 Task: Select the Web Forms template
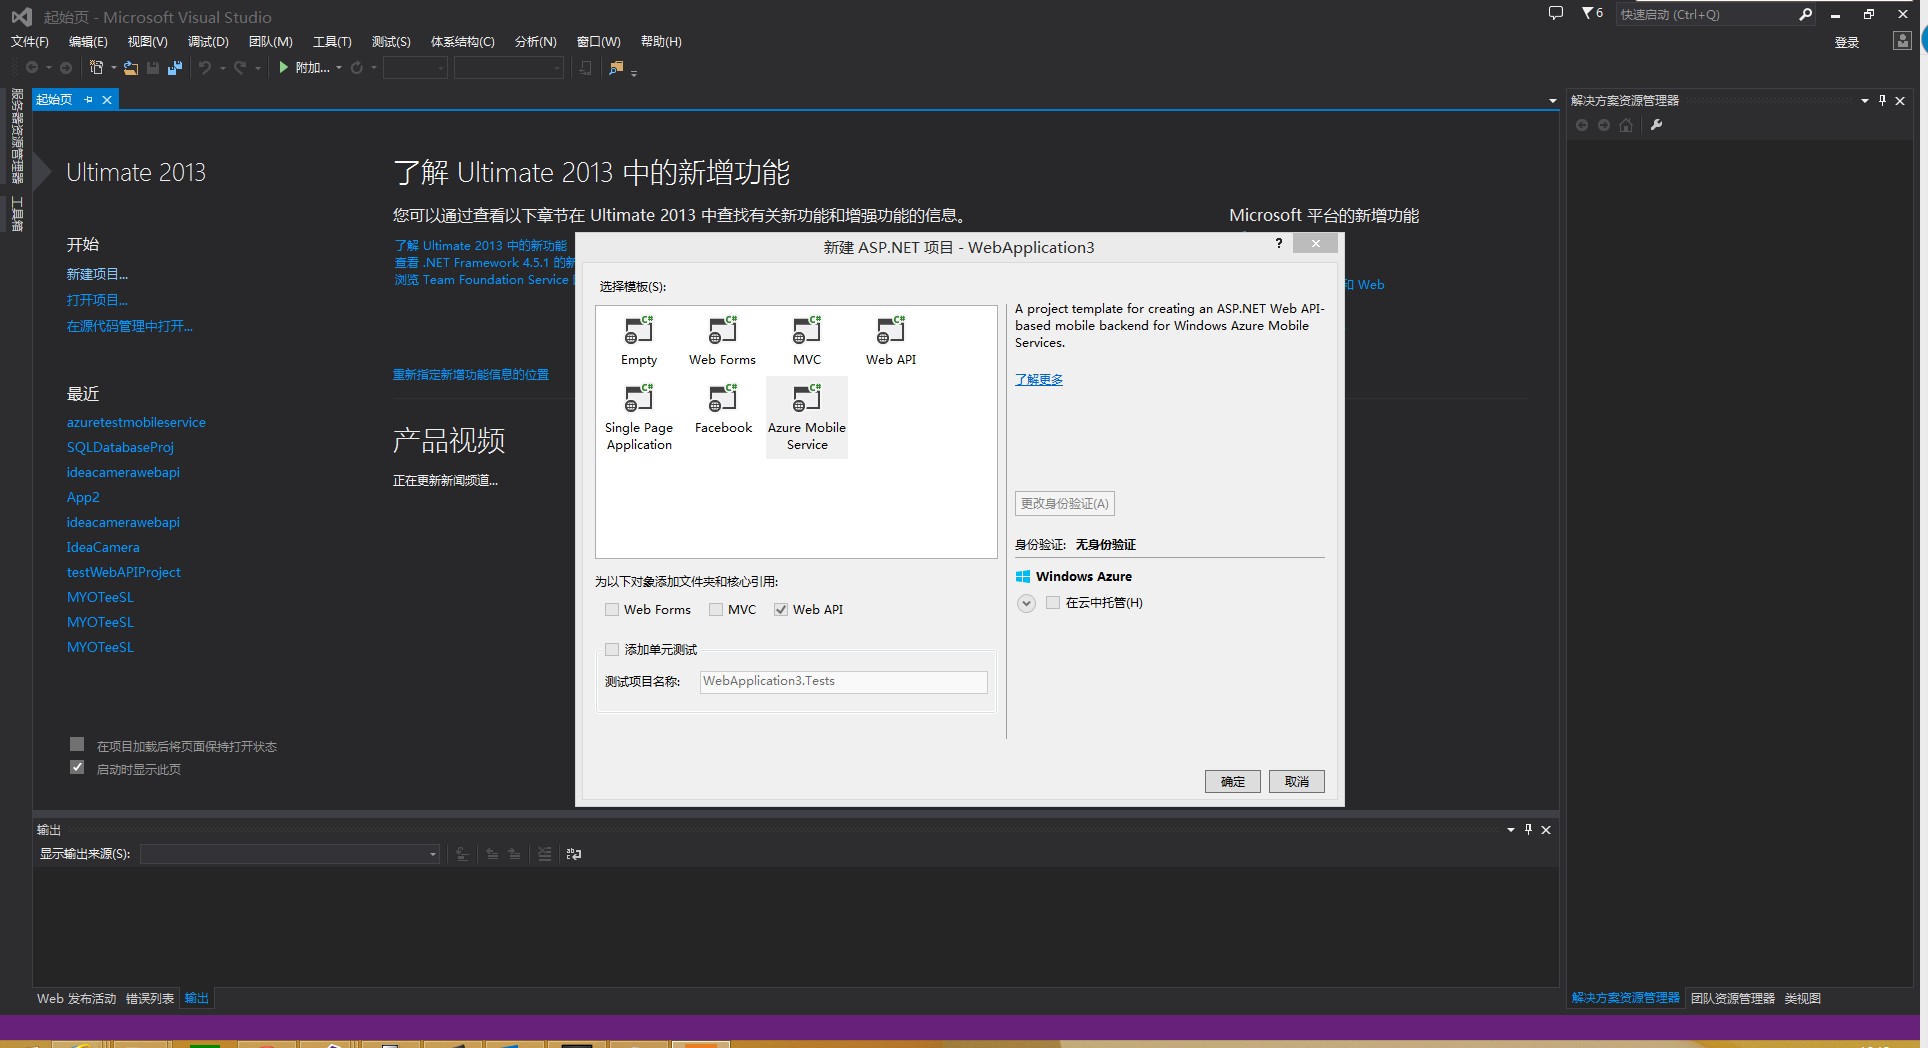coord(722,341)
